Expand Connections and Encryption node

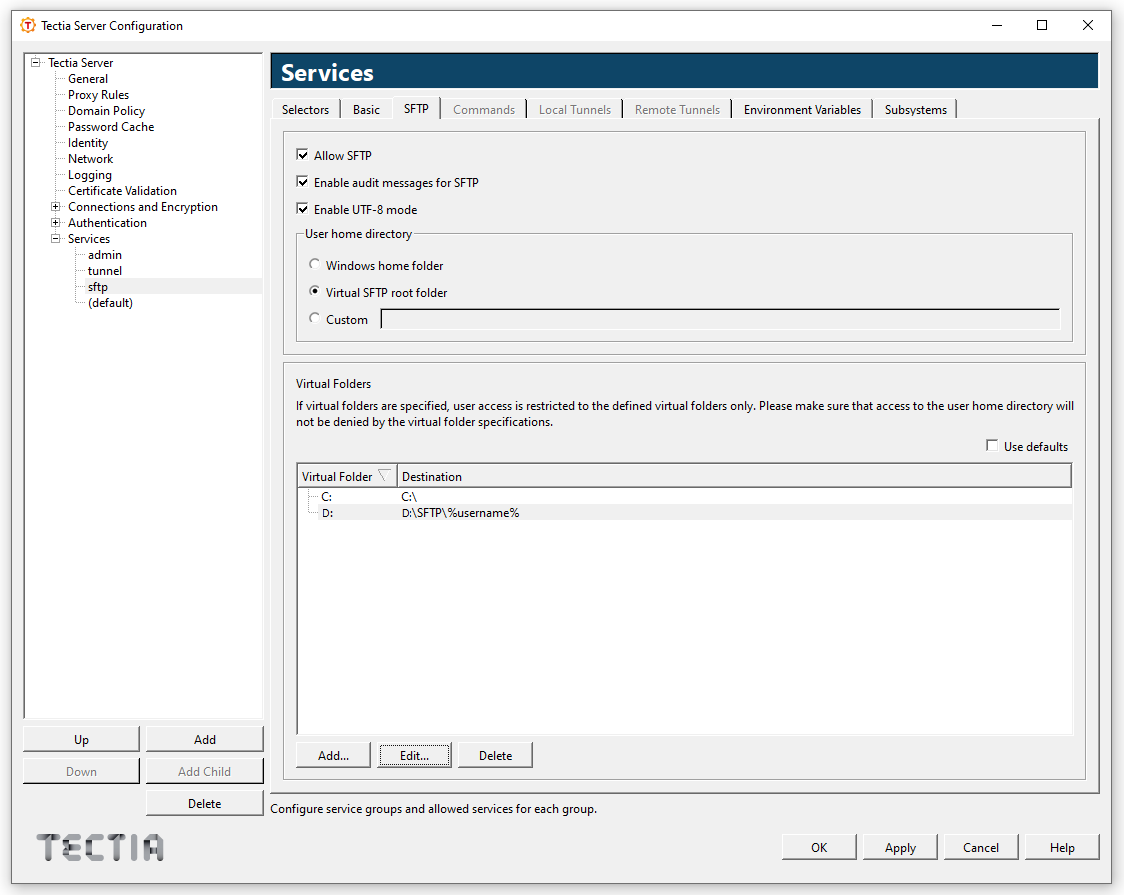point(55,206)
